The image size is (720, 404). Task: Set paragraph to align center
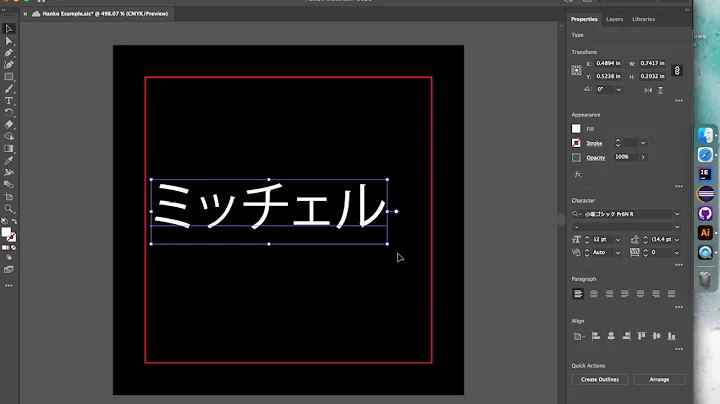pyautogui.click(x=594, y=294)
